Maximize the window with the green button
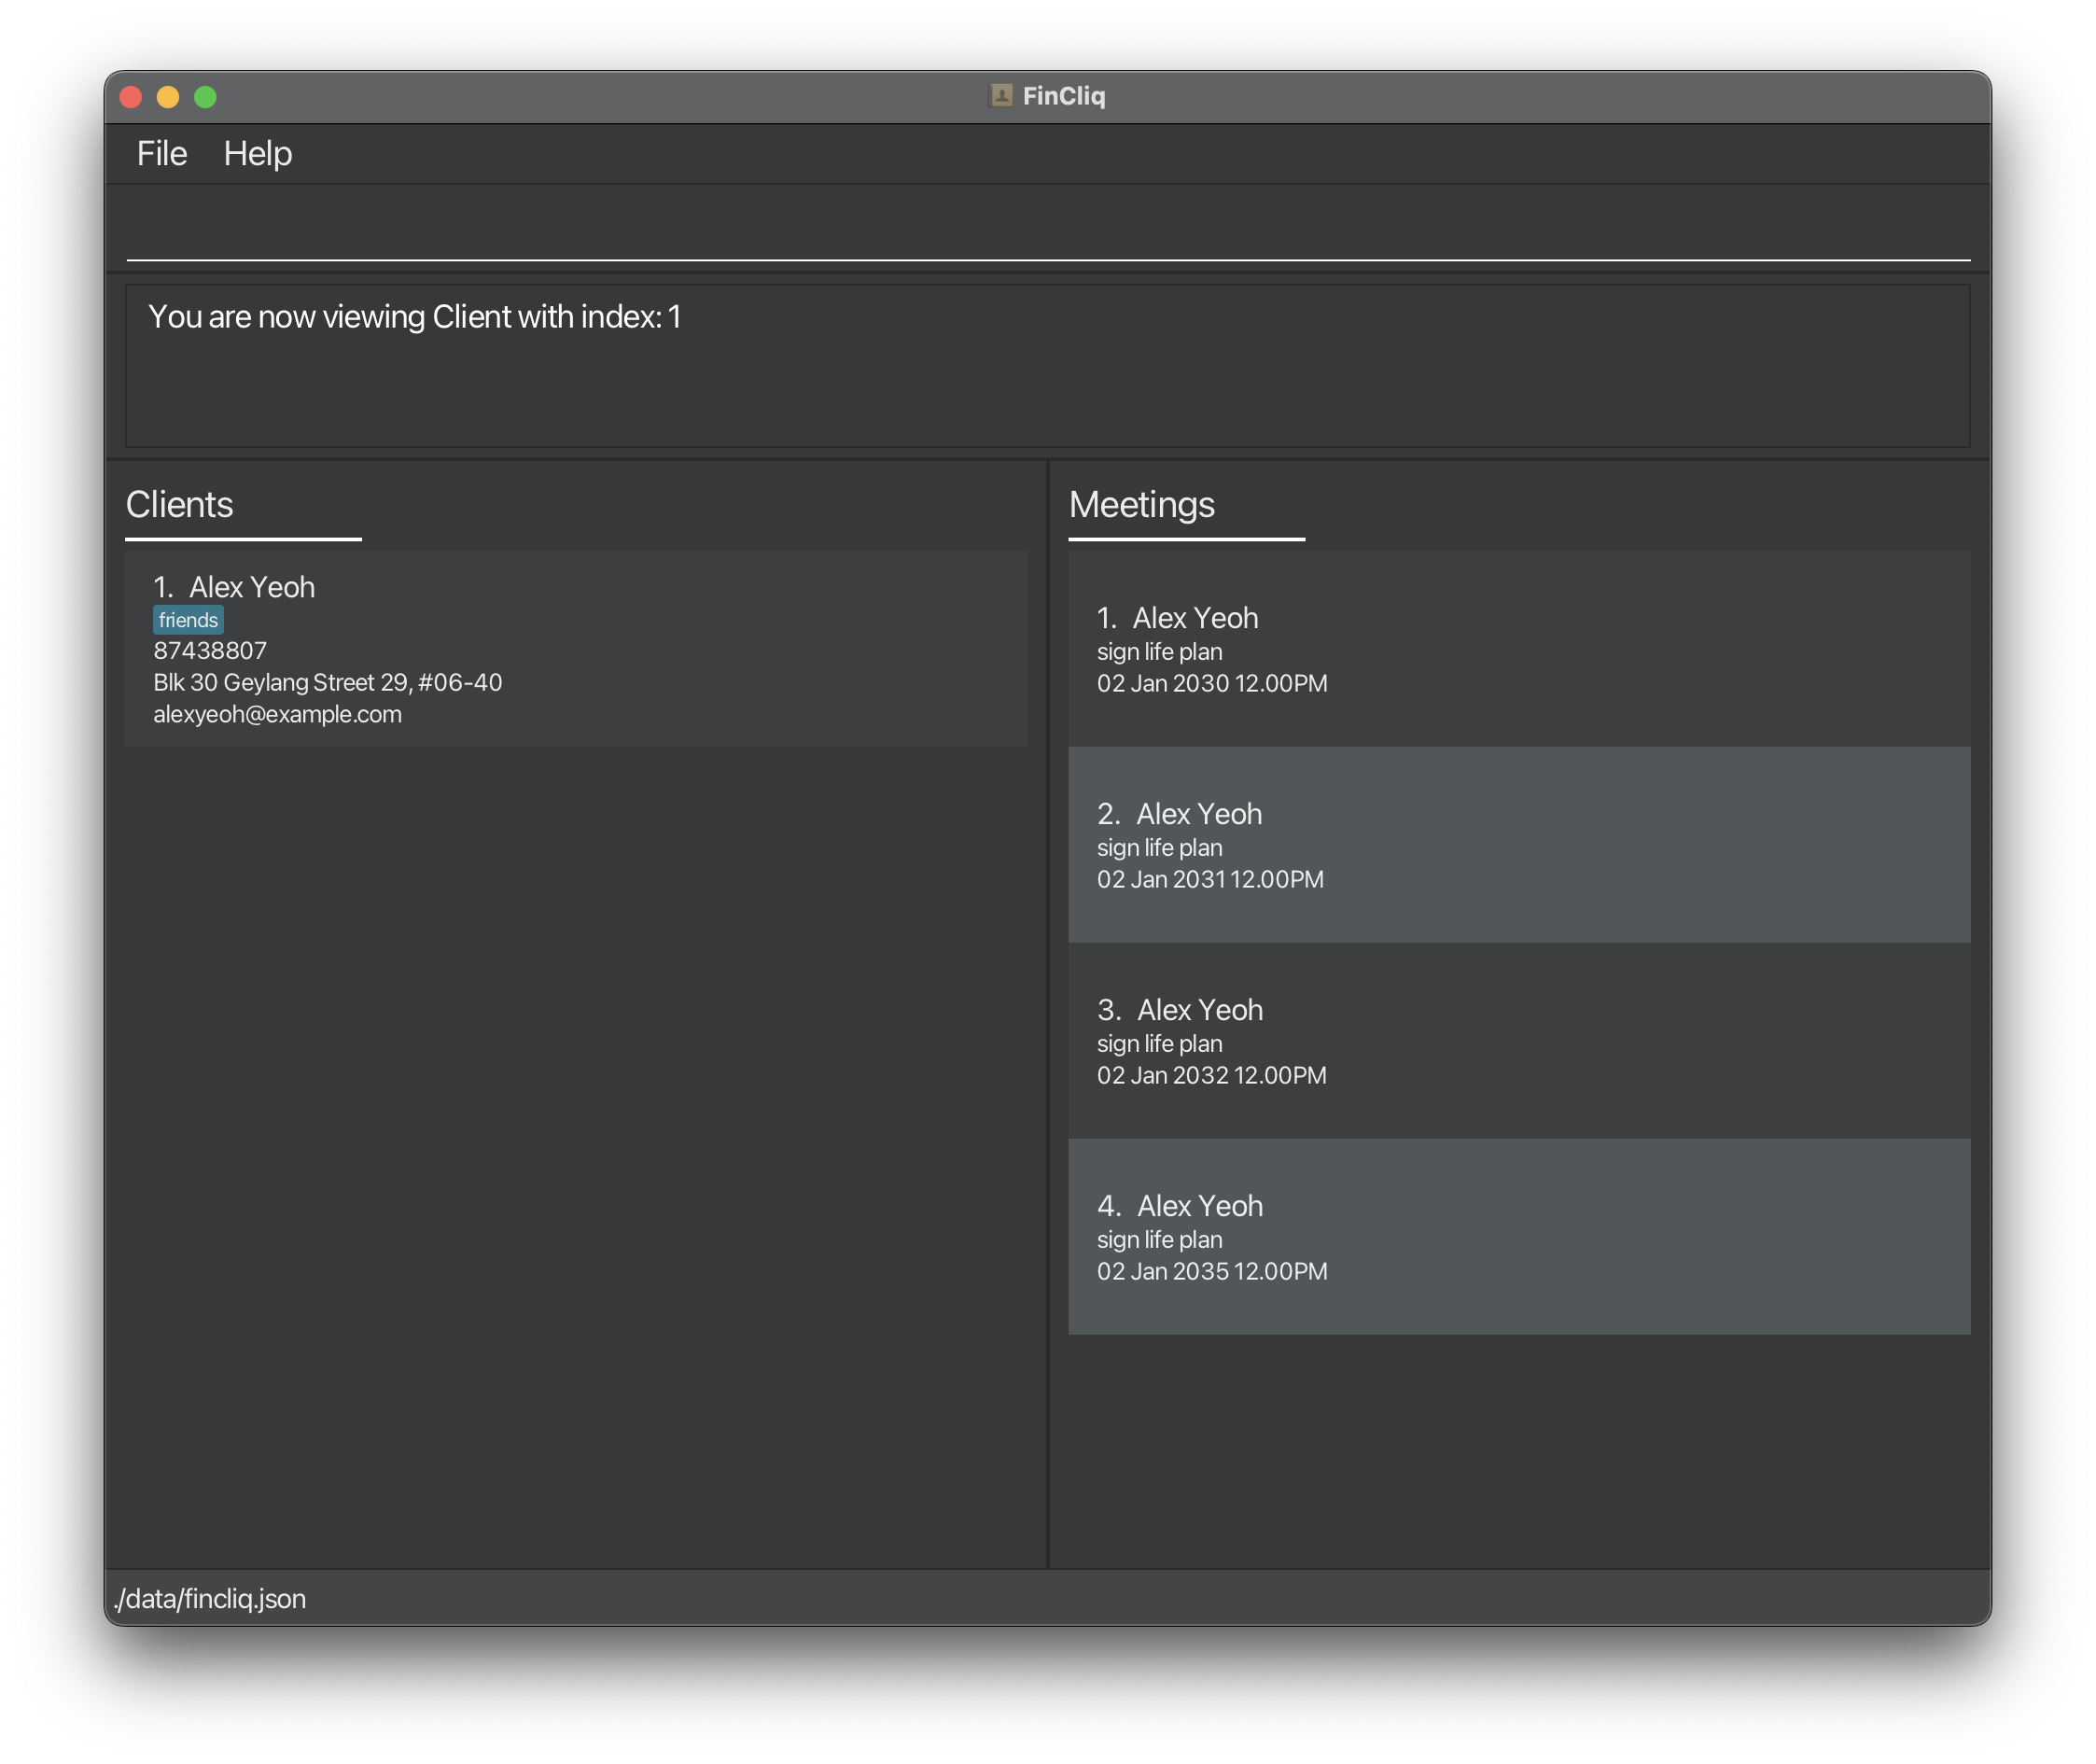The height and width of the screenshot is (1764, 2096). coord(205,97)
